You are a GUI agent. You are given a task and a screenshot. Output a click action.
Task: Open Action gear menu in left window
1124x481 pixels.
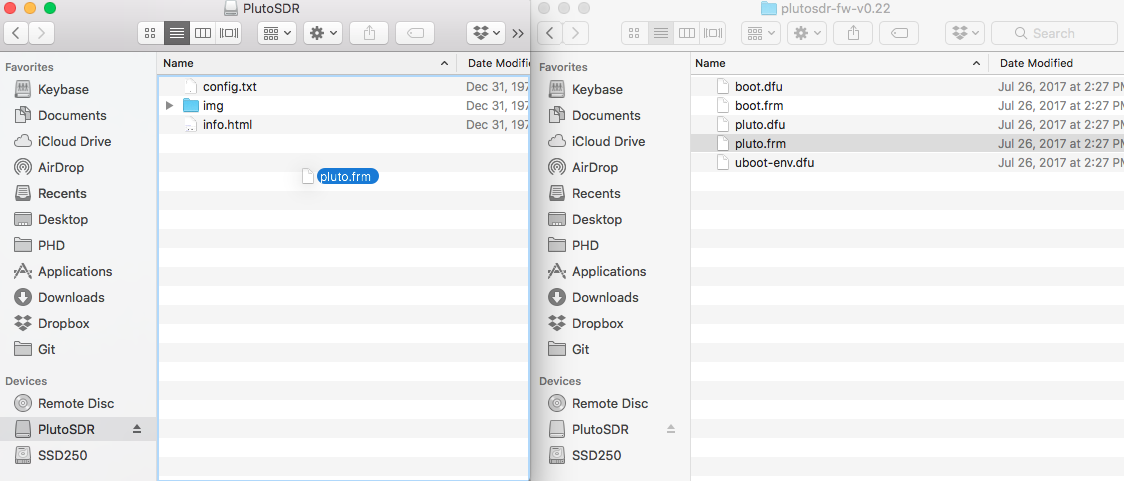point(324,33)
